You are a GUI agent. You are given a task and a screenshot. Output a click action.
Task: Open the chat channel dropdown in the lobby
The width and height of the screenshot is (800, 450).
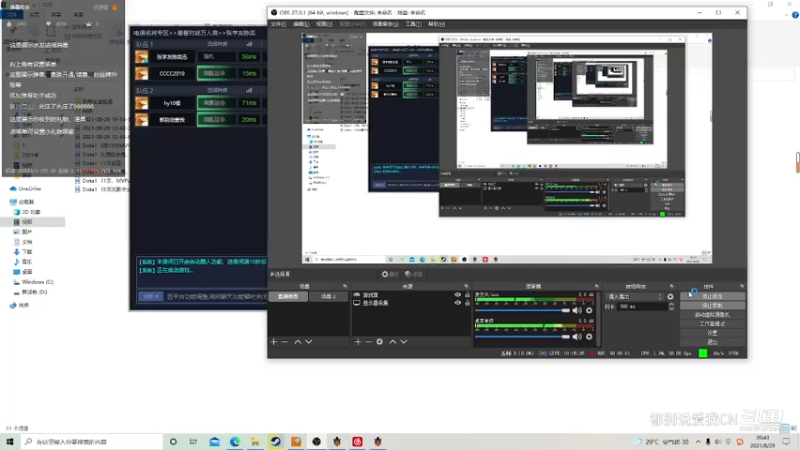click(150, 296)
